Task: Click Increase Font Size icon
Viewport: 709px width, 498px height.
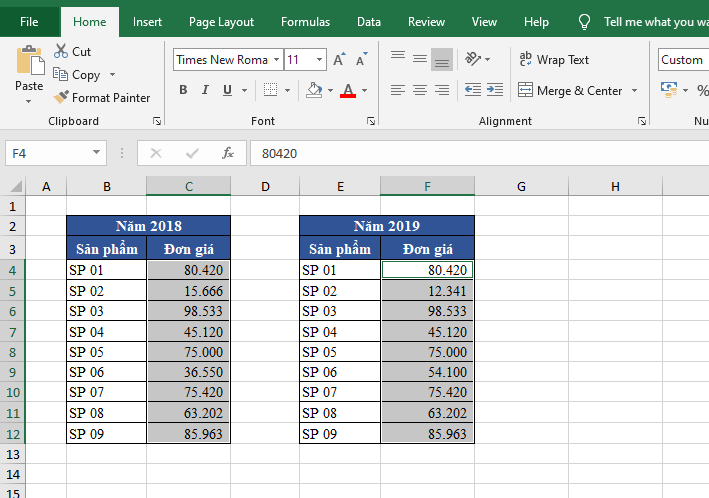Action: pyautogui.click(x=340, y=60)
